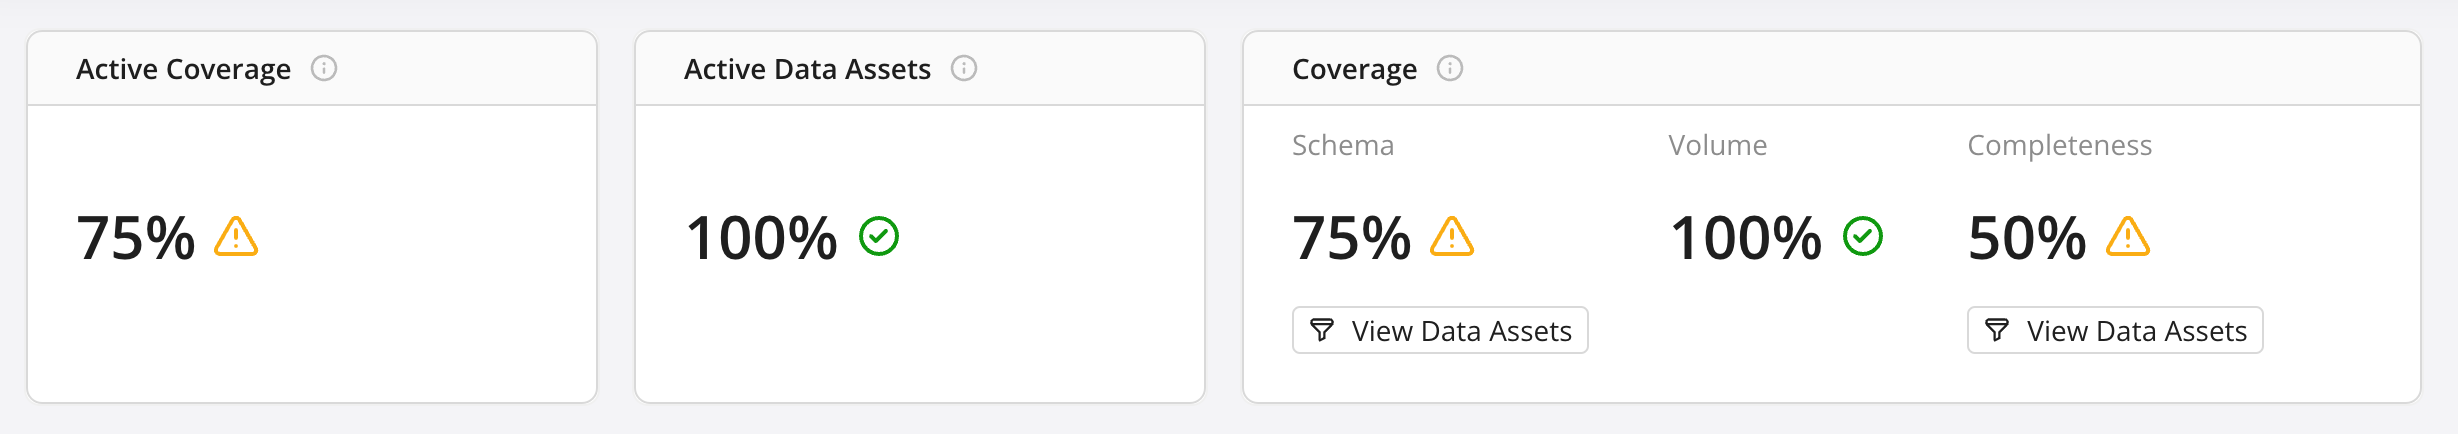The width and height of the screenshot is (2458, 434).
Task: Click the filter icon in Completeness's button
Action: tap(1997, 330)
